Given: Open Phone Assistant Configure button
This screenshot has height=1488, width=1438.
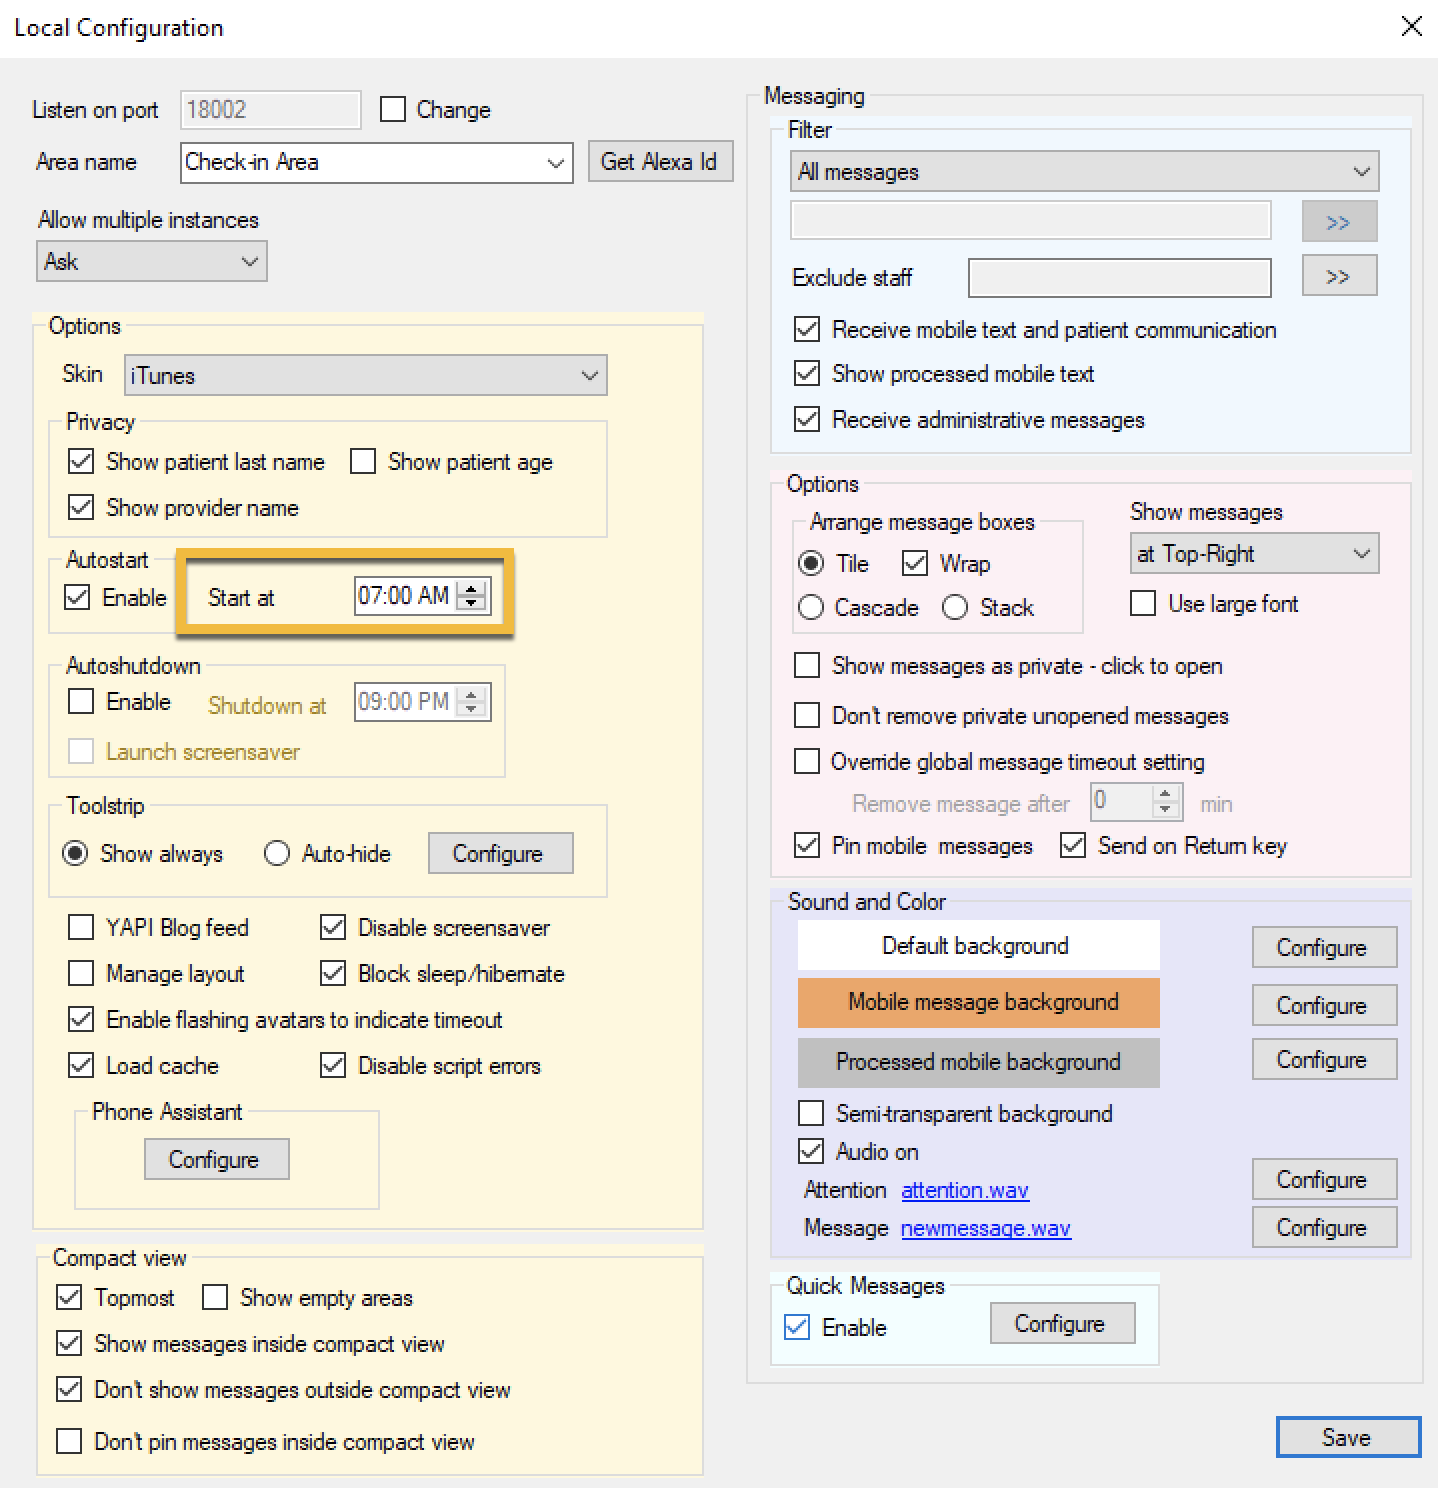Looking at the screenshot, I should click(x=217, y=1159).
